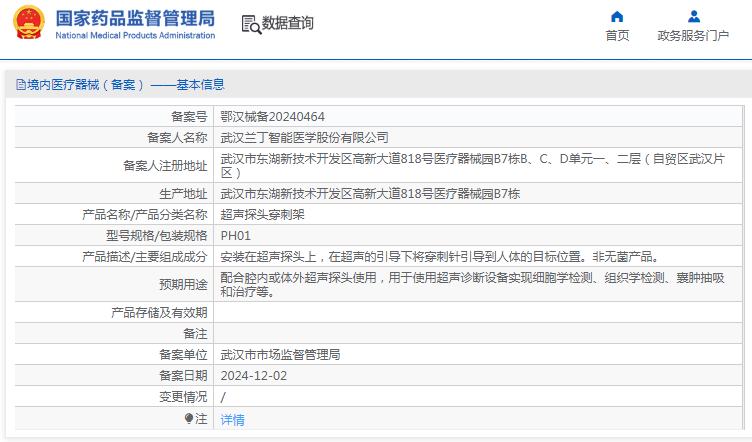Select product name 超声探头穿刺架
This screenshot has width=752, height=442.
click(x=262, y=215)
